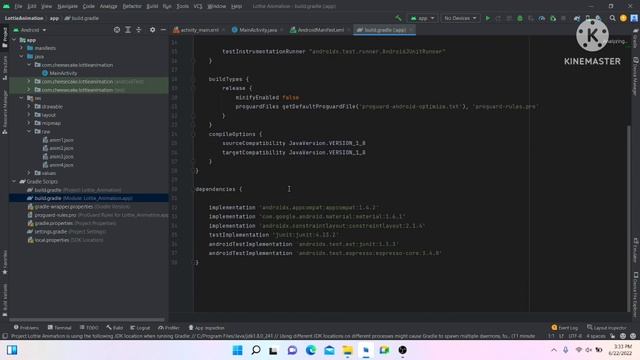Toggle the Structure tool window
Viewport: 640px width, 360px height.
tap(4, 68)
